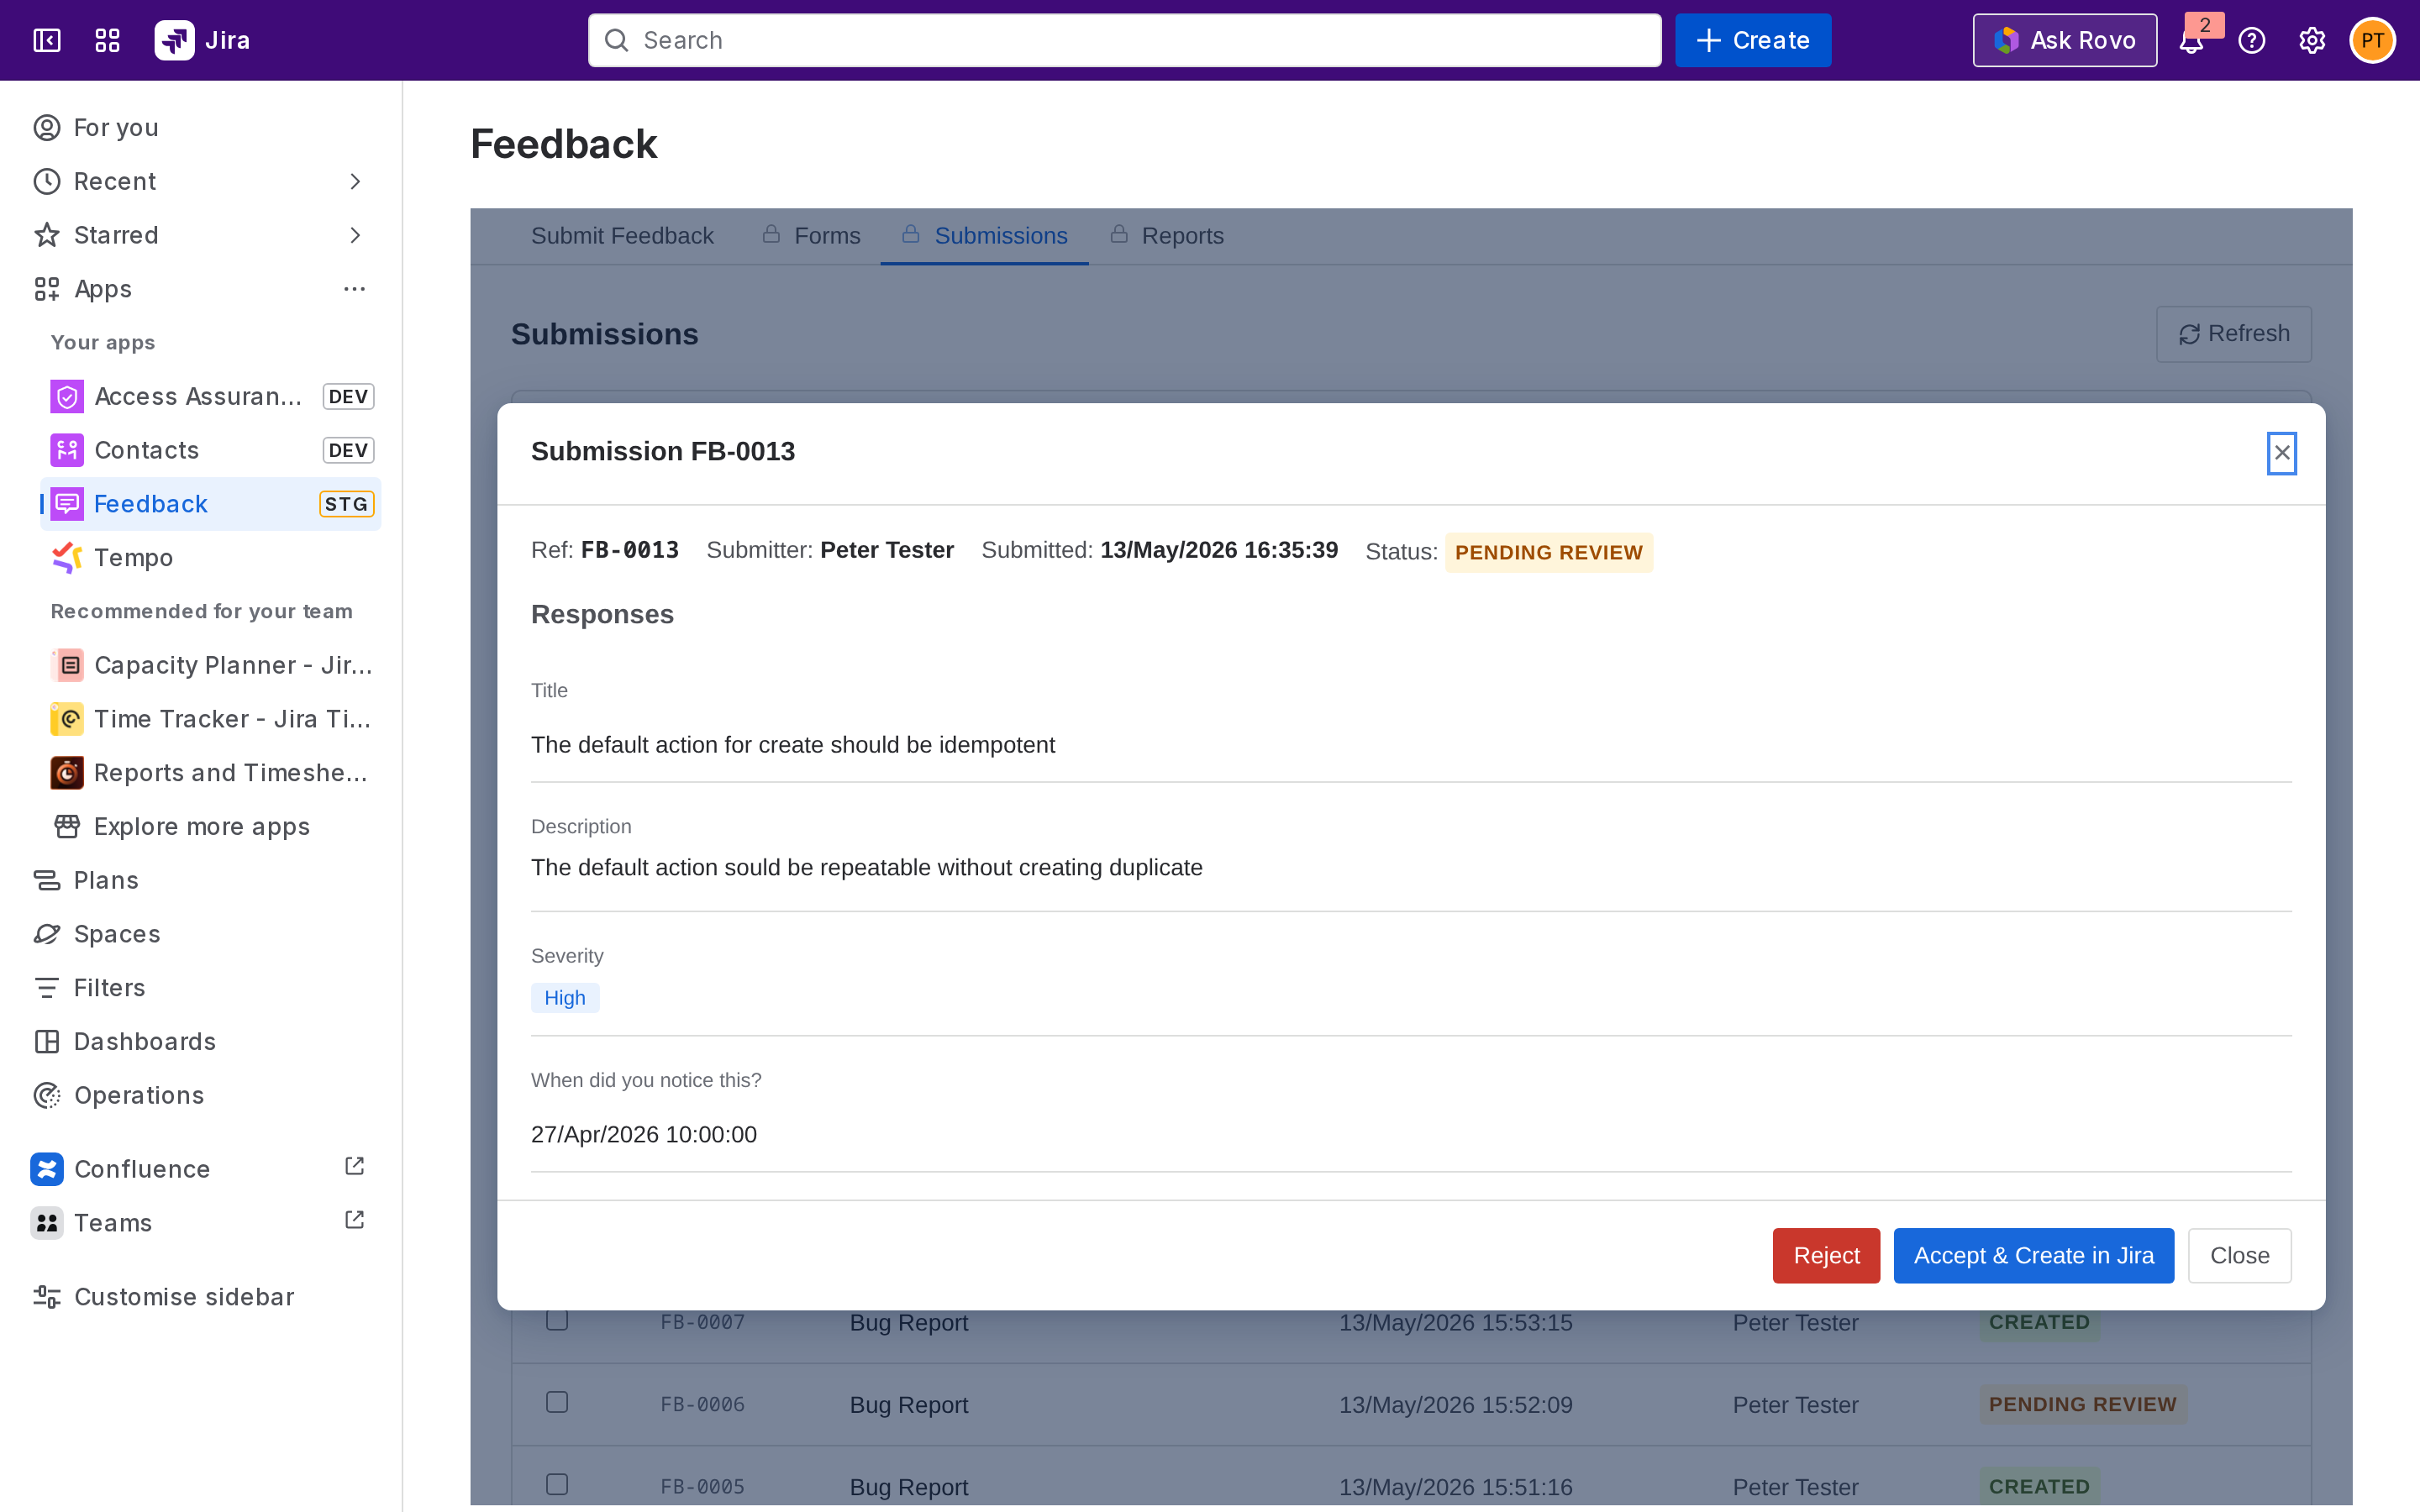Open Confluence app icon
The width and height of the screenshot is (2420, 1512).
(47, 1169)
